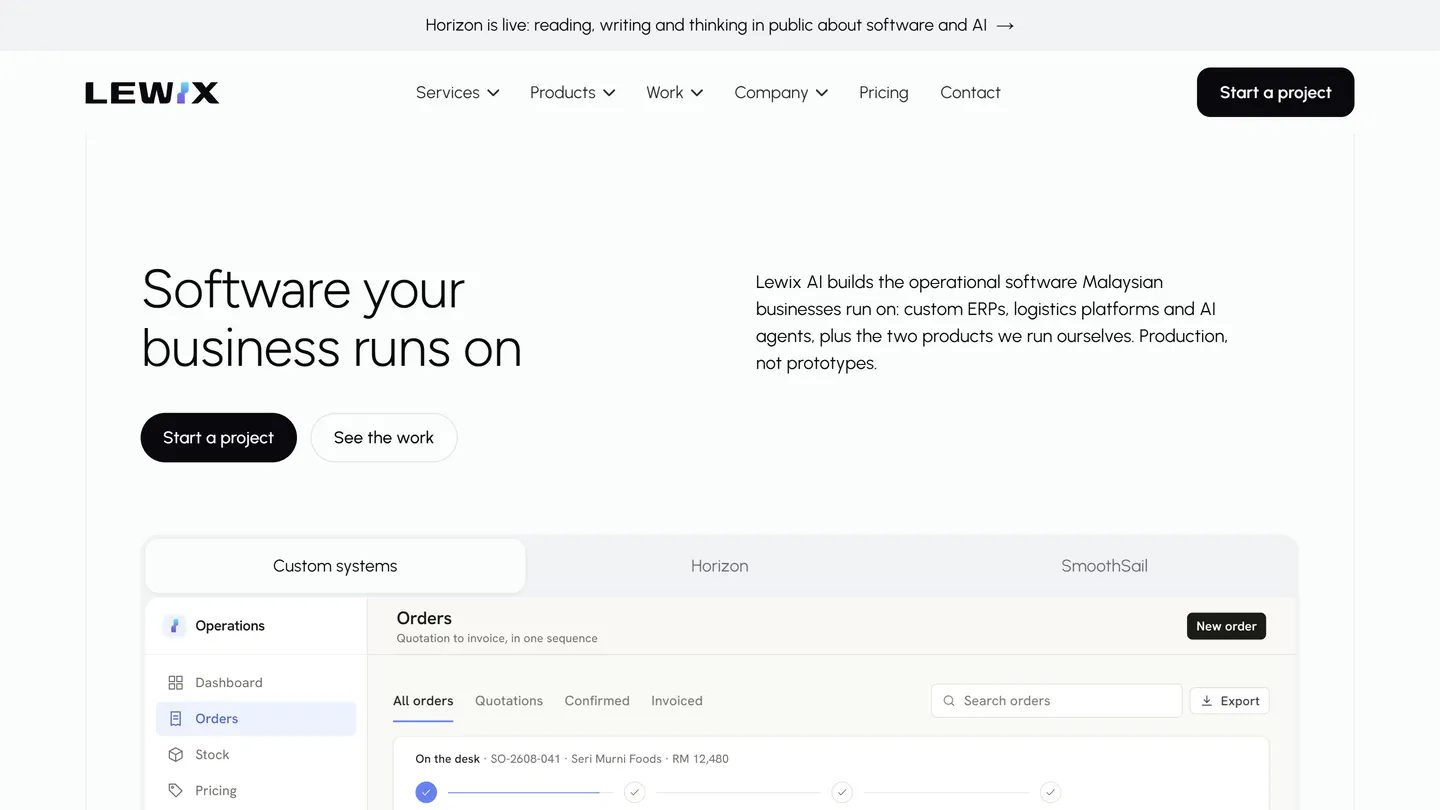Click the hero Start a project button

click(x=219, y=438)
